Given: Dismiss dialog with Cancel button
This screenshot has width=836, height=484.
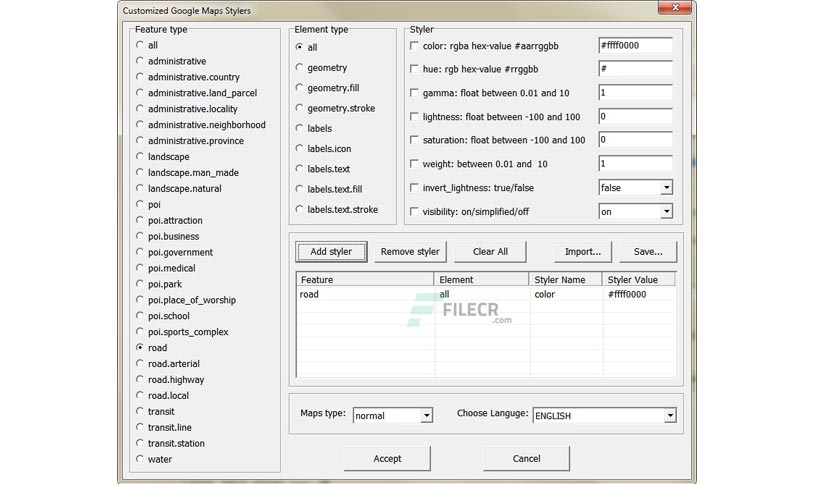Looking at the screenshot, I should point(526,458).
